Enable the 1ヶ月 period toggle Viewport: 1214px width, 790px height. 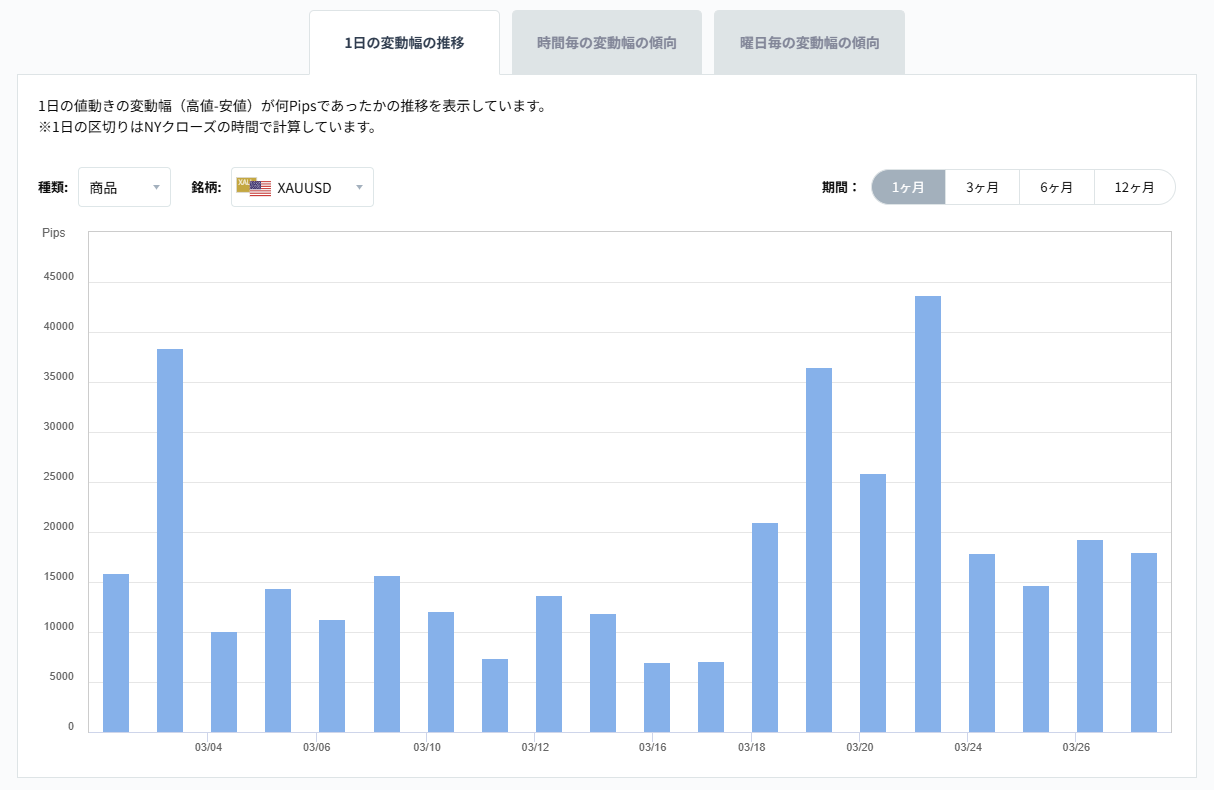click(907, 186)
